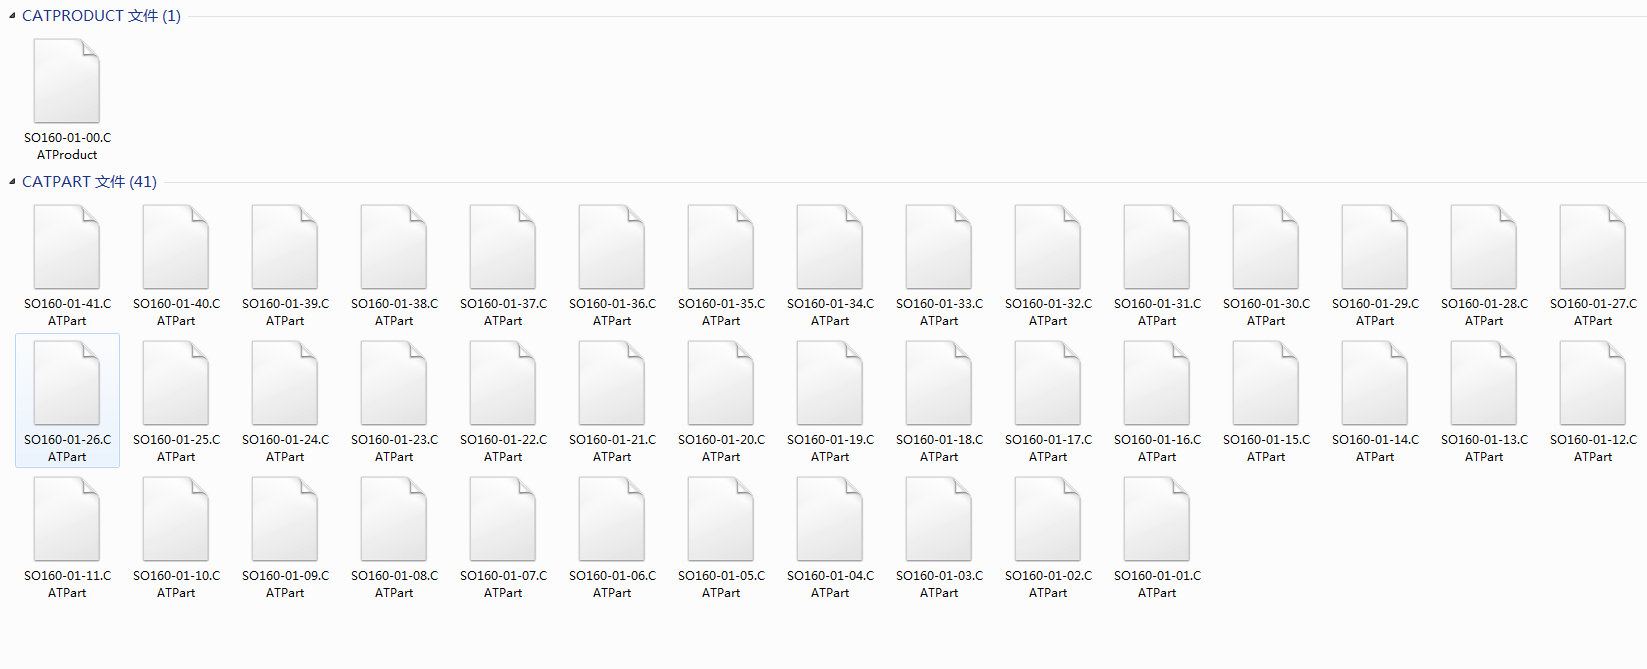
Task: Select file icon SO160-01-25.CATPart
Action: click(176, 383)
